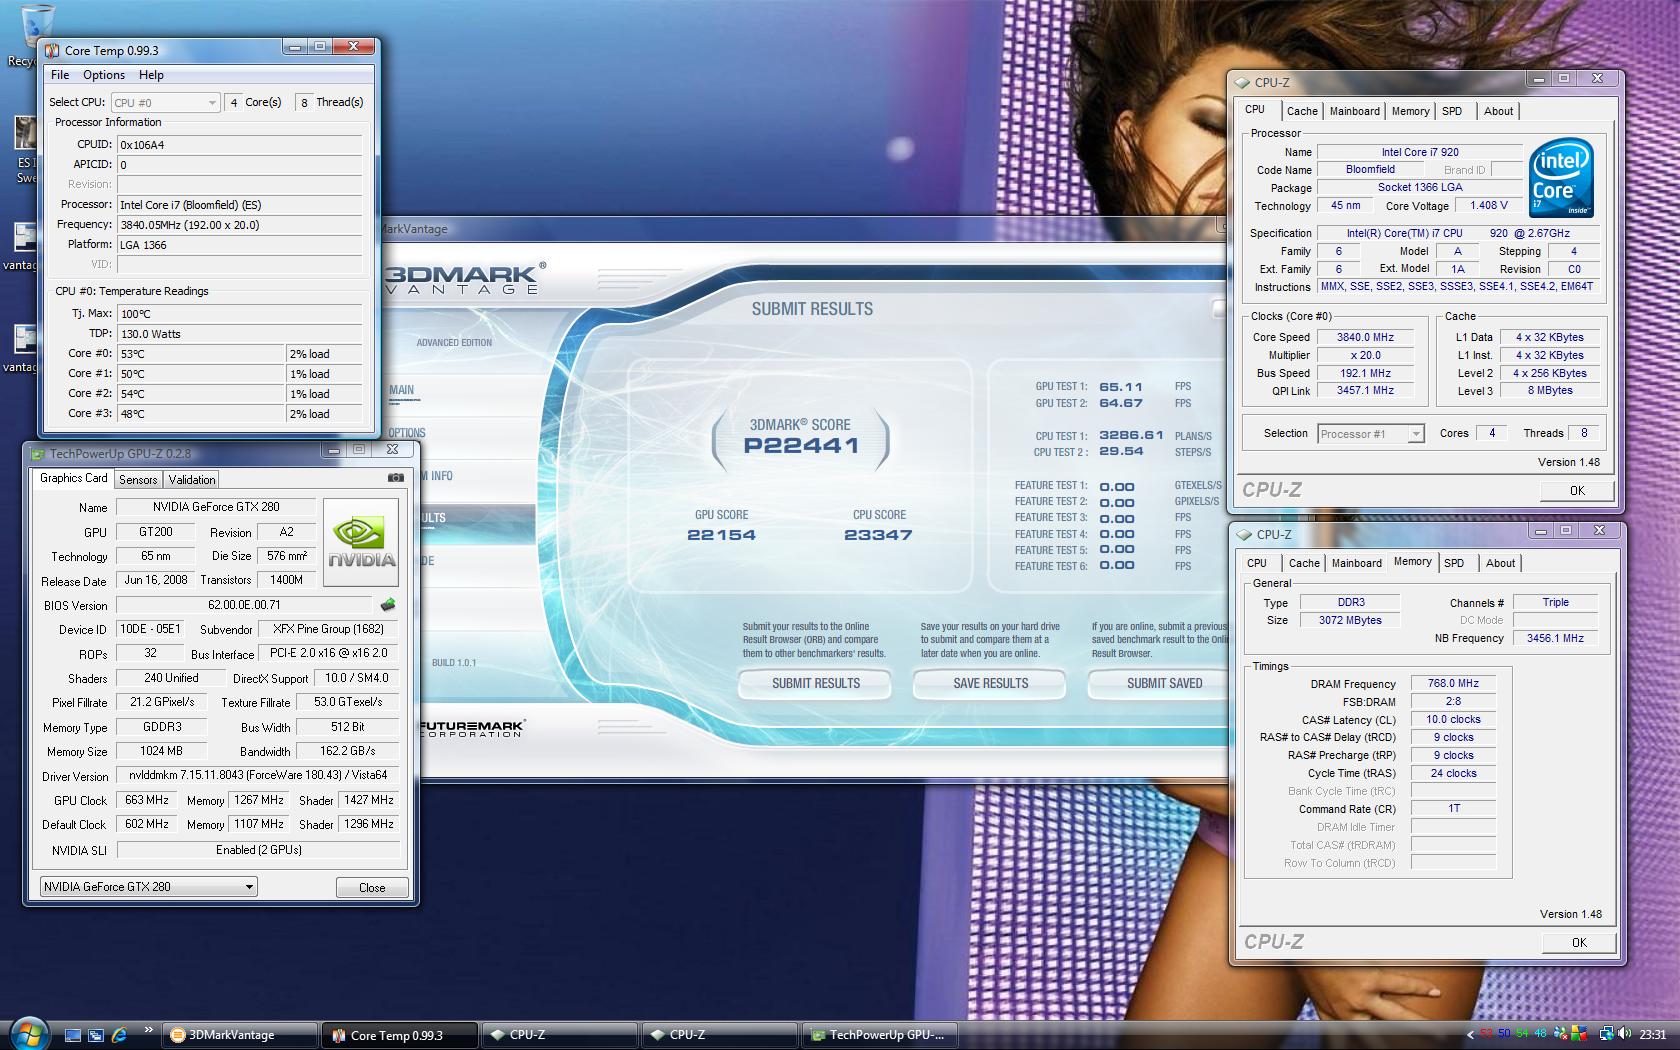Click the network tray icon

coord(1606,1034)
